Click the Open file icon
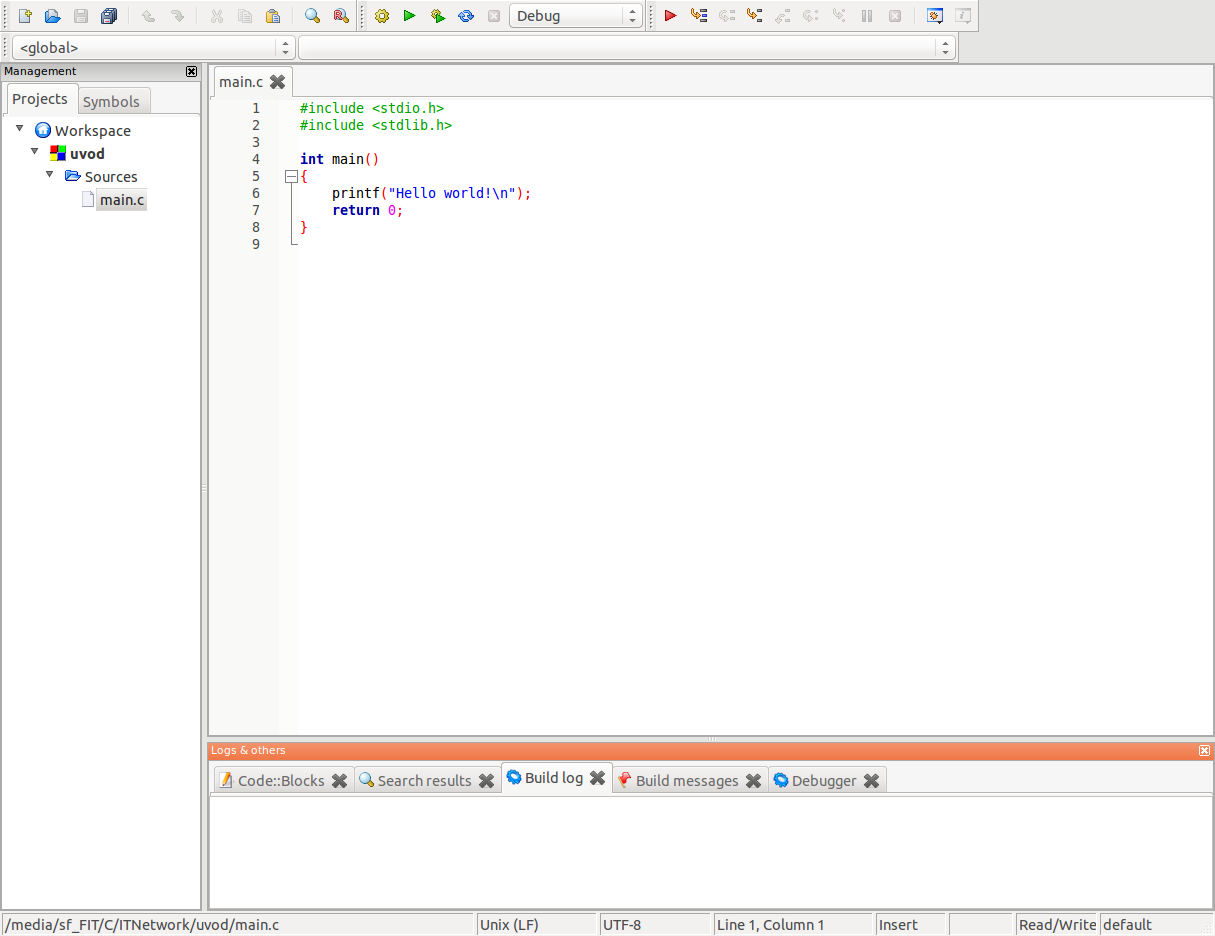Viewport: 1215px width, 936px height. click(53, 16)
